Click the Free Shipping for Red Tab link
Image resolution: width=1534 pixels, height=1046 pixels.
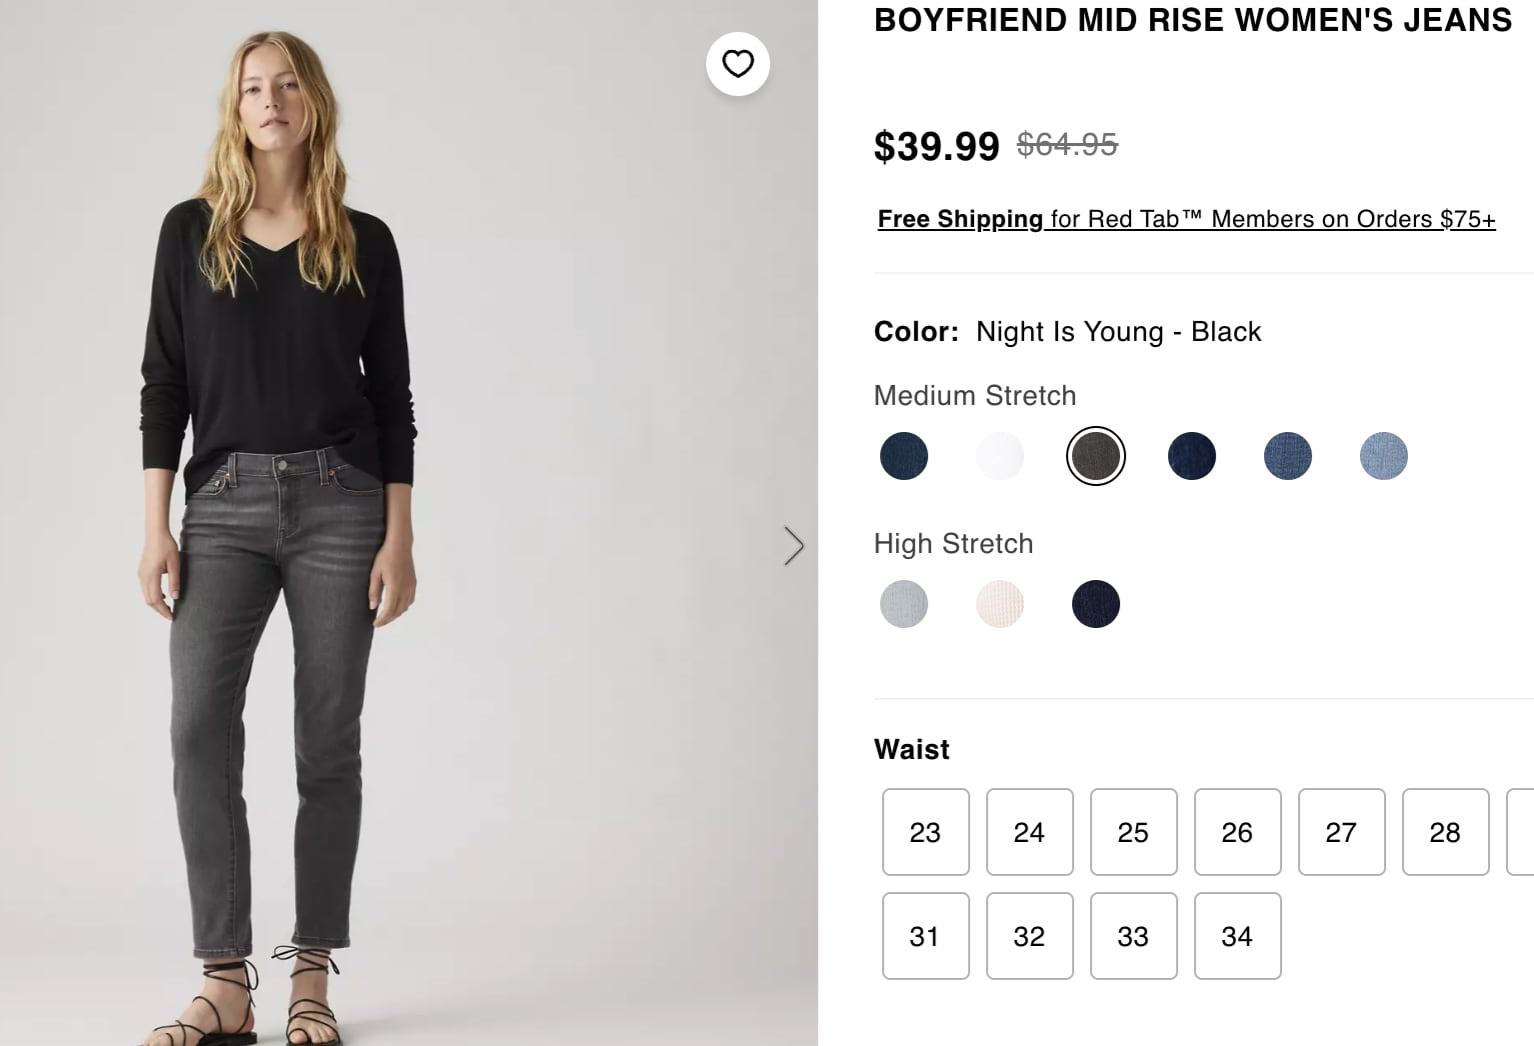click(x=1186, y=219)
